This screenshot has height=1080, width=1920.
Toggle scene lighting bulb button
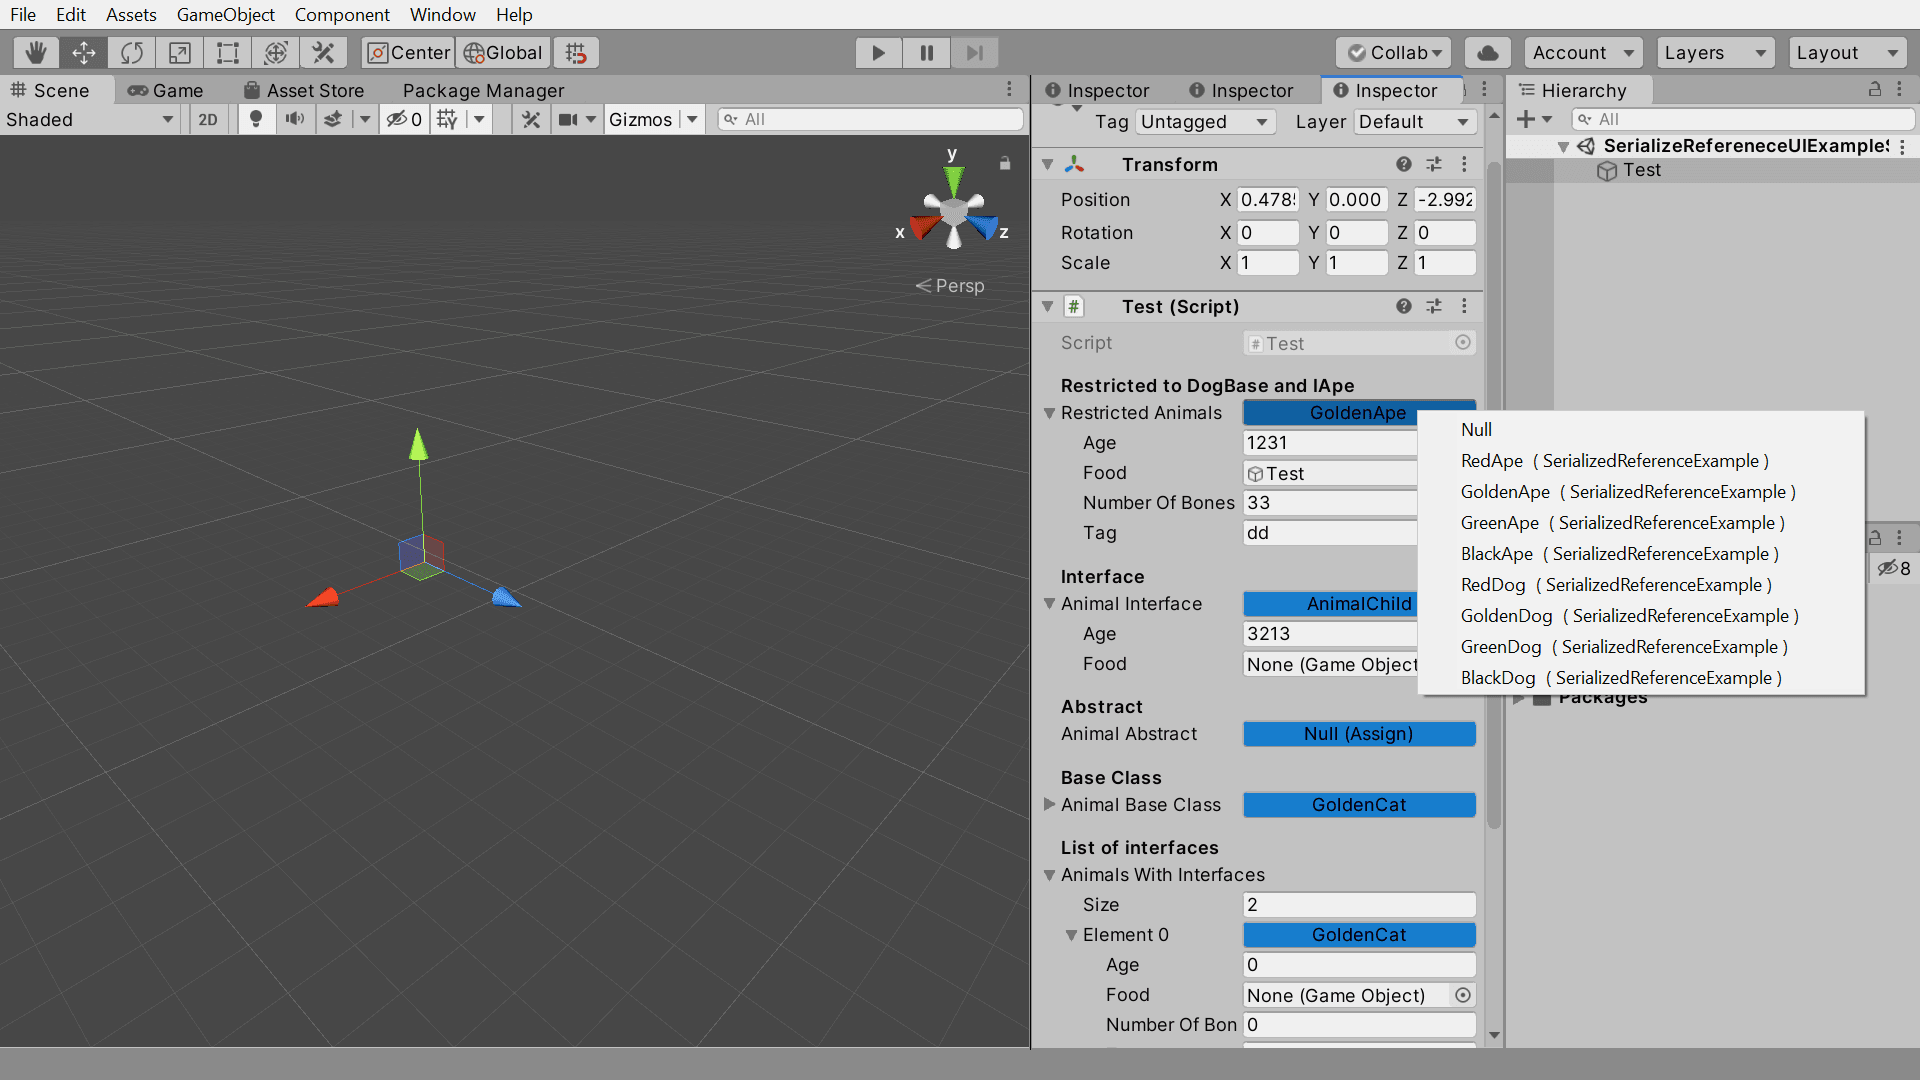256,120
